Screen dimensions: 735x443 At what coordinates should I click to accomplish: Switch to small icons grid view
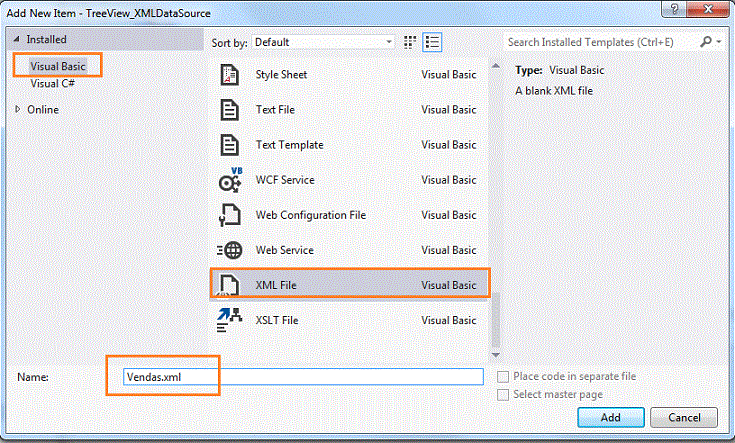410,42
